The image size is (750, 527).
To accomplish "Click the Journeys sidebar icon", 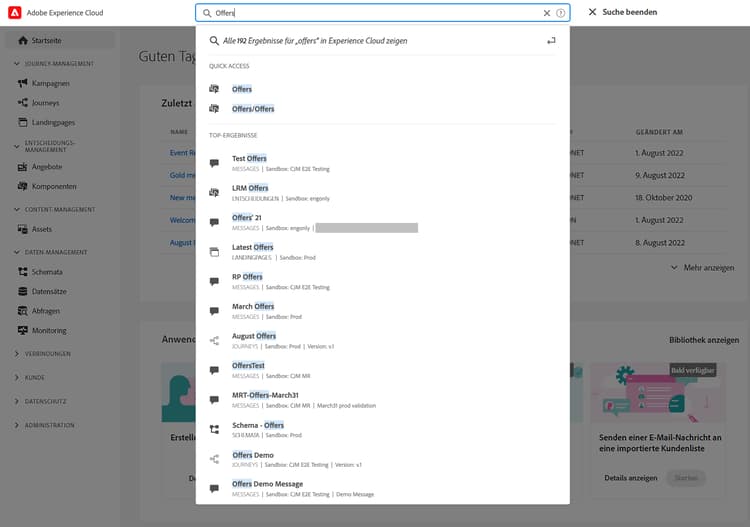I will [x=22, y=102].
